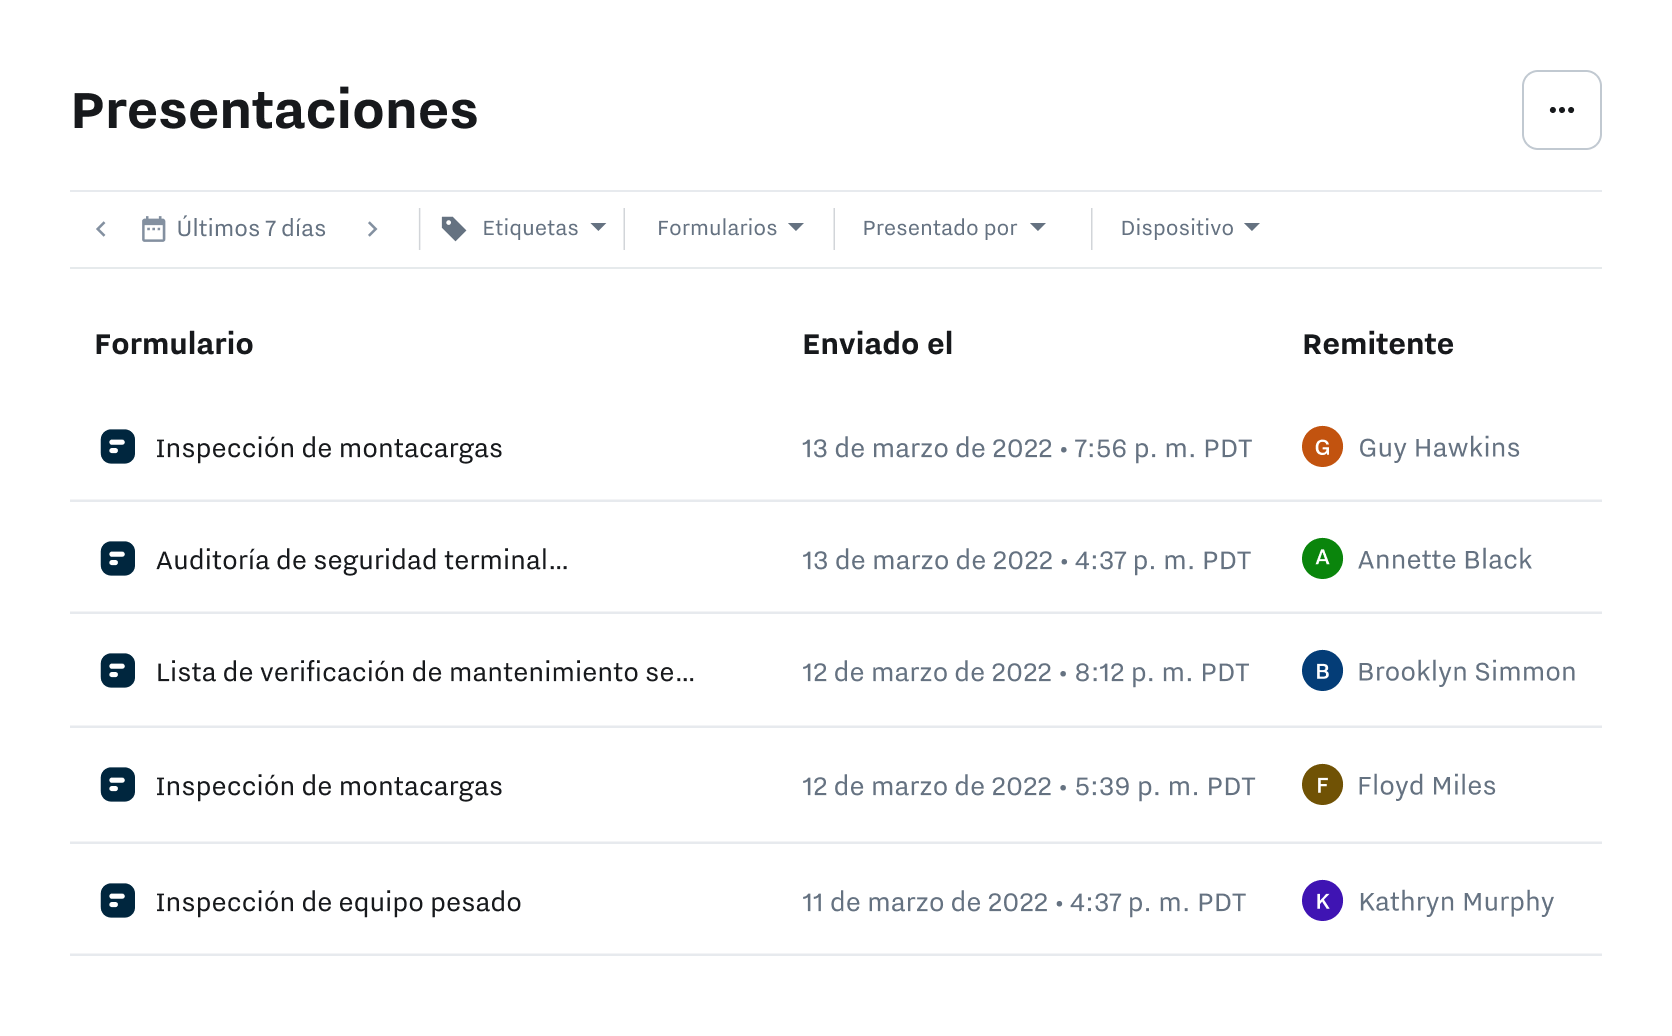
Task: Click the tag icon beside Etiquetas
Action: [x=455, y=228]
